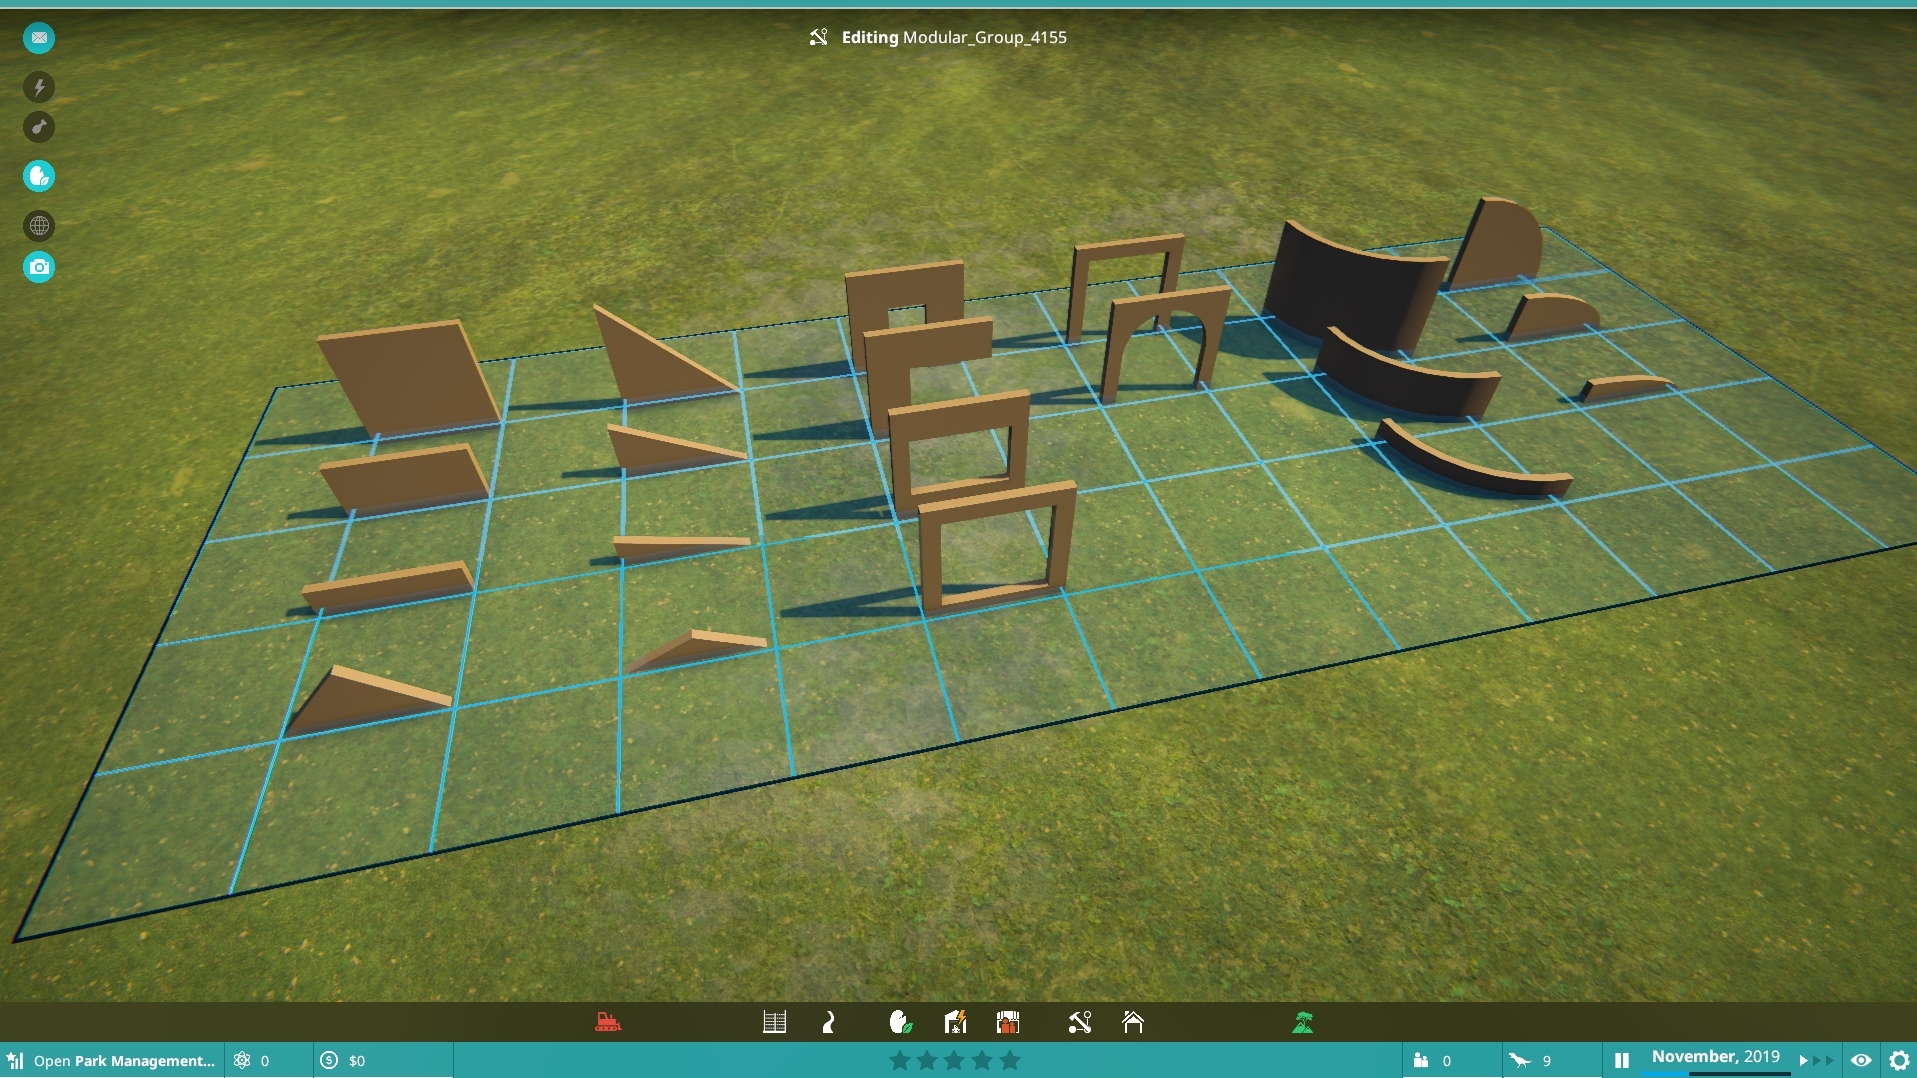Select the wrench maintenance icon in sidebar
Viewport: 1917px width, 1078px height.
point(39,127)
